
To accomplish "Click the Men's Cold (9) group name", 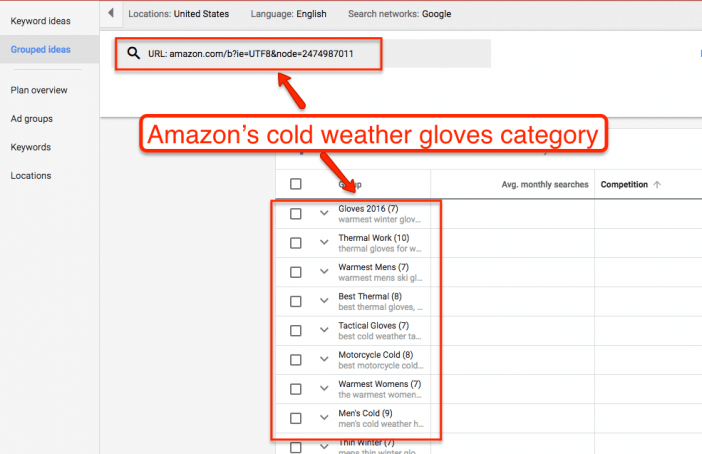I will pos(365,413).
